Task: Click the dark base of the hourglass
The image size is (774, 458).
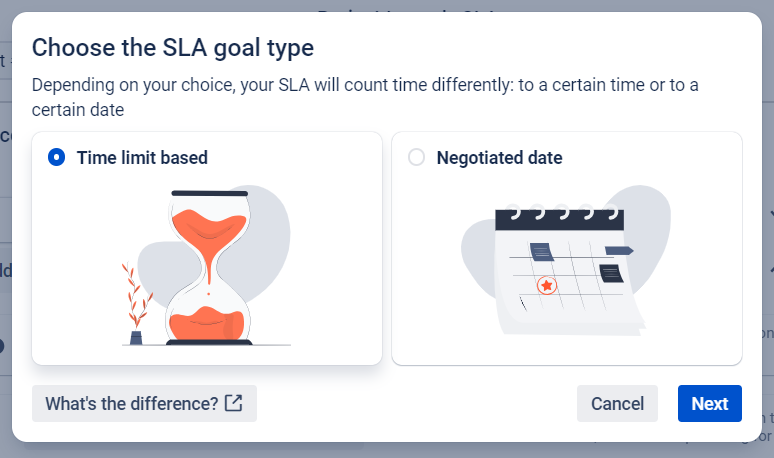Action: click(x=208, y=342)
